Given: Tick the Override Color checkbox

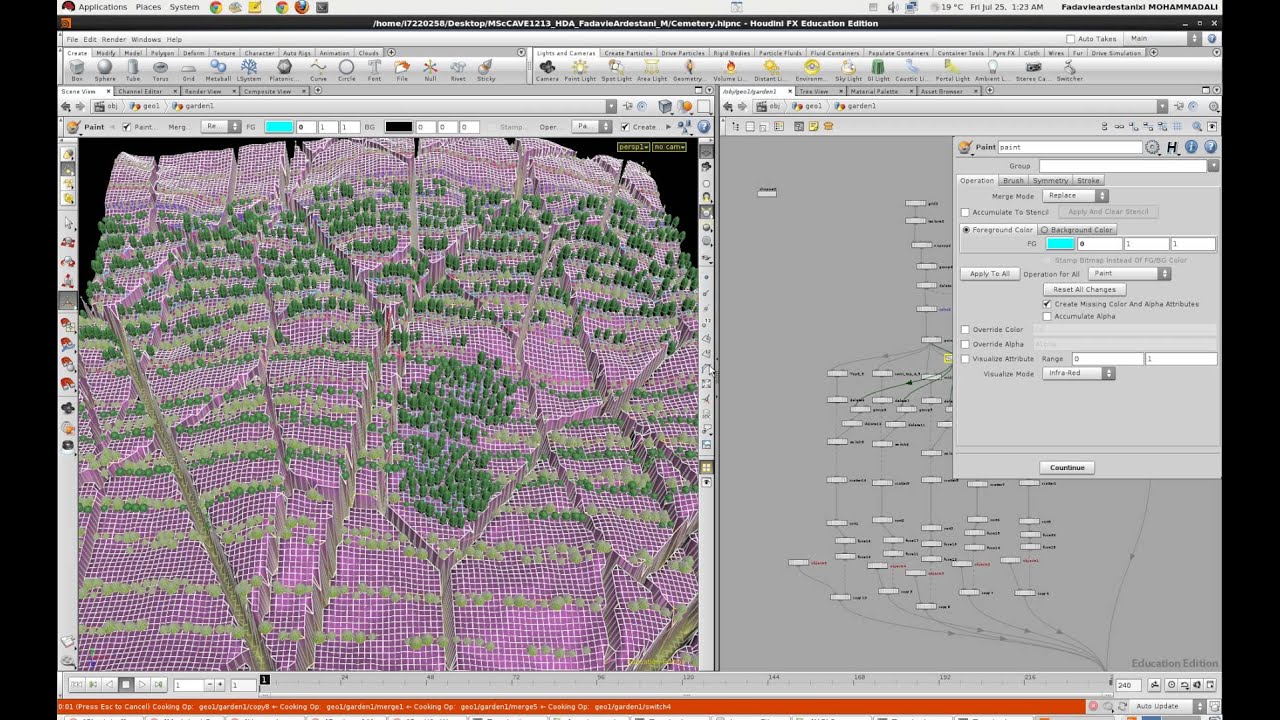Looking at the screenshot, I should 965,330.
